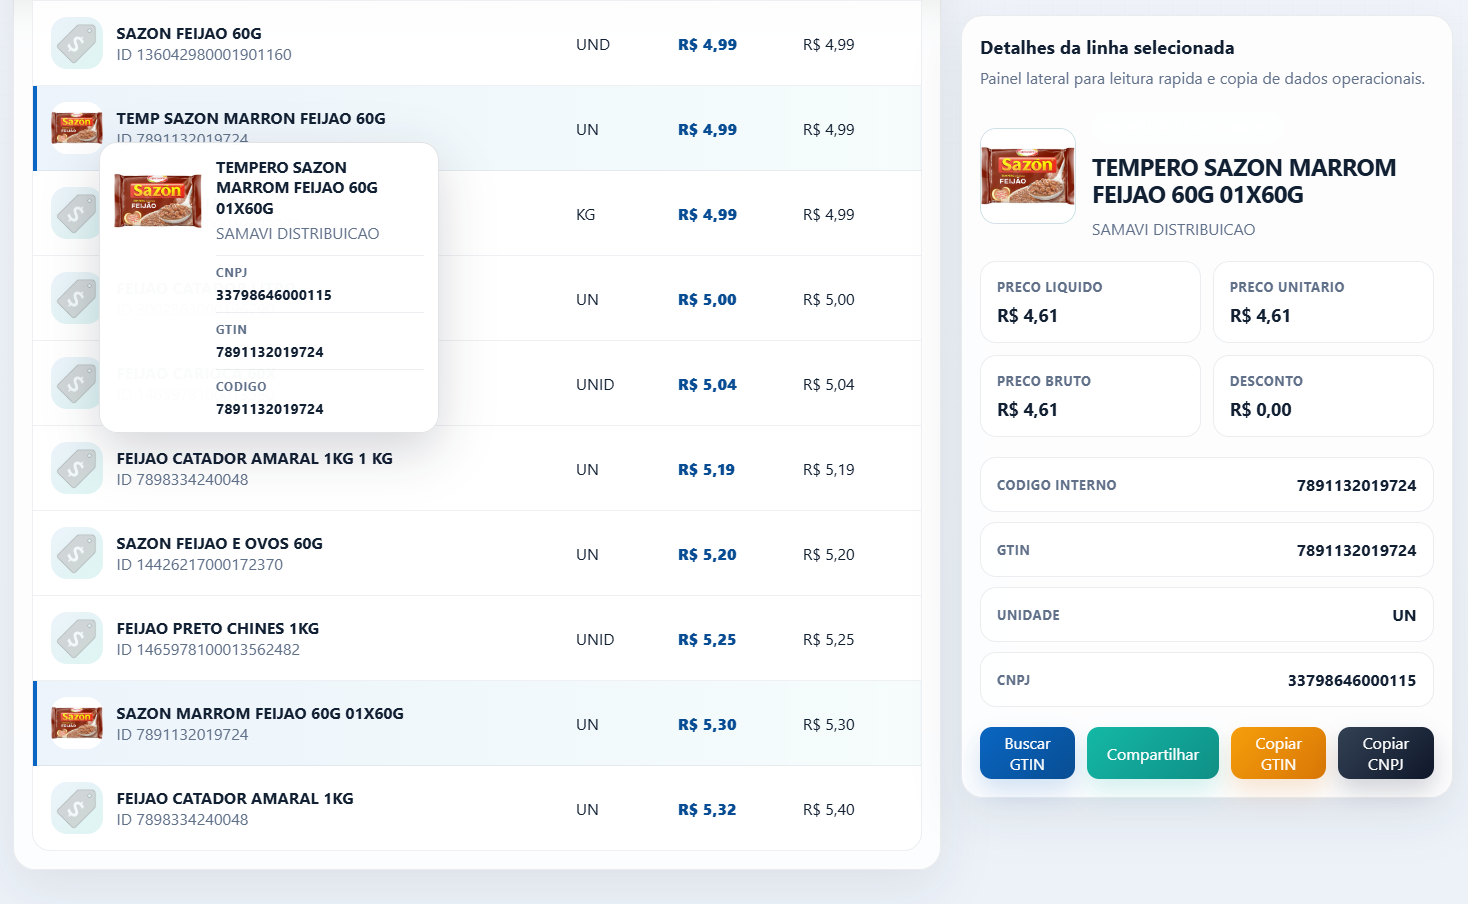1468x904 pixels.
Task: Click the product image in the details side panel
Action: coord(1028,176)
